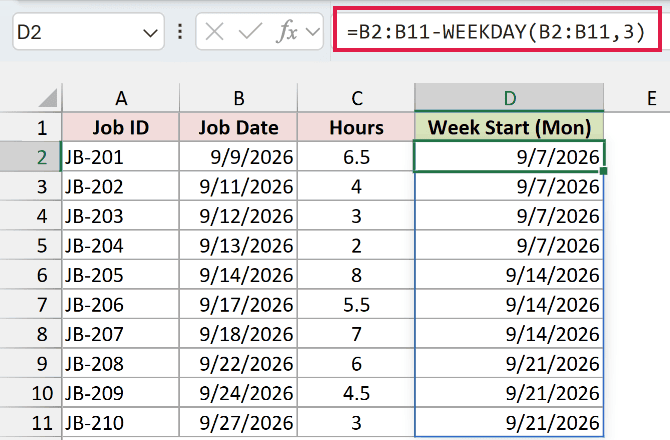Image resolution: width=670 pixels, height=440 pixels.
Task: Click into the formula bar text
Action: 497,30
